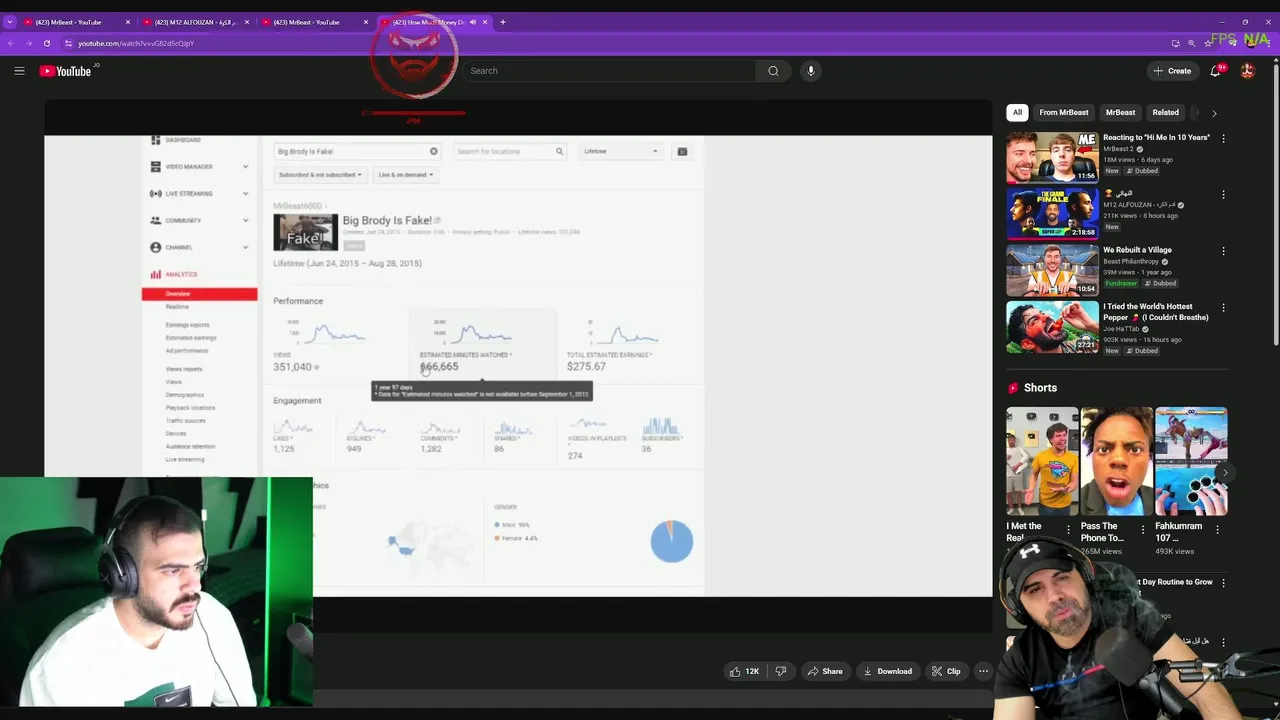Open We Rebuilt a Village thumbnail
Image resolution: width=1280 pixels, height=720 pixels.
click(1052, 270)
